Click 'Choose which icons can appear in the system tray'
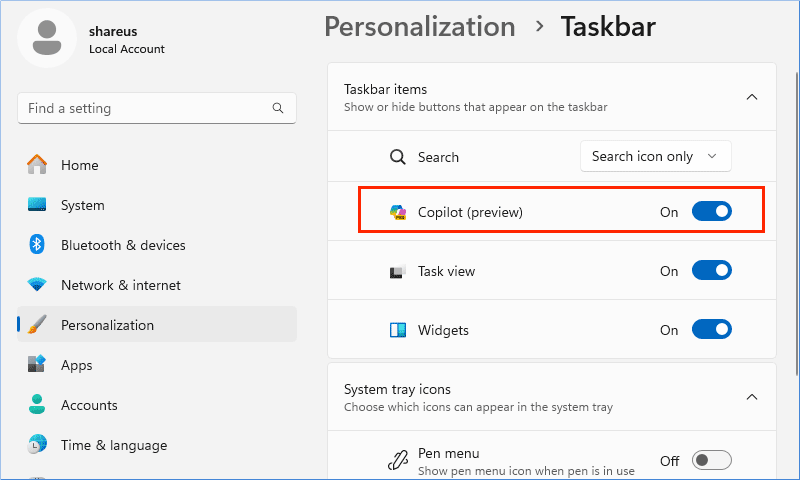The width and height of the screenshot is (800, 480). click(x=478, y=407)
